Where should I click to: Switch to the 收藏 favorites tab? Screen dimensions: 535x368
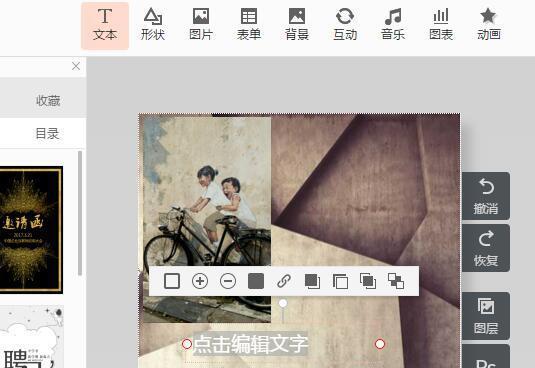tap(48, 101)
